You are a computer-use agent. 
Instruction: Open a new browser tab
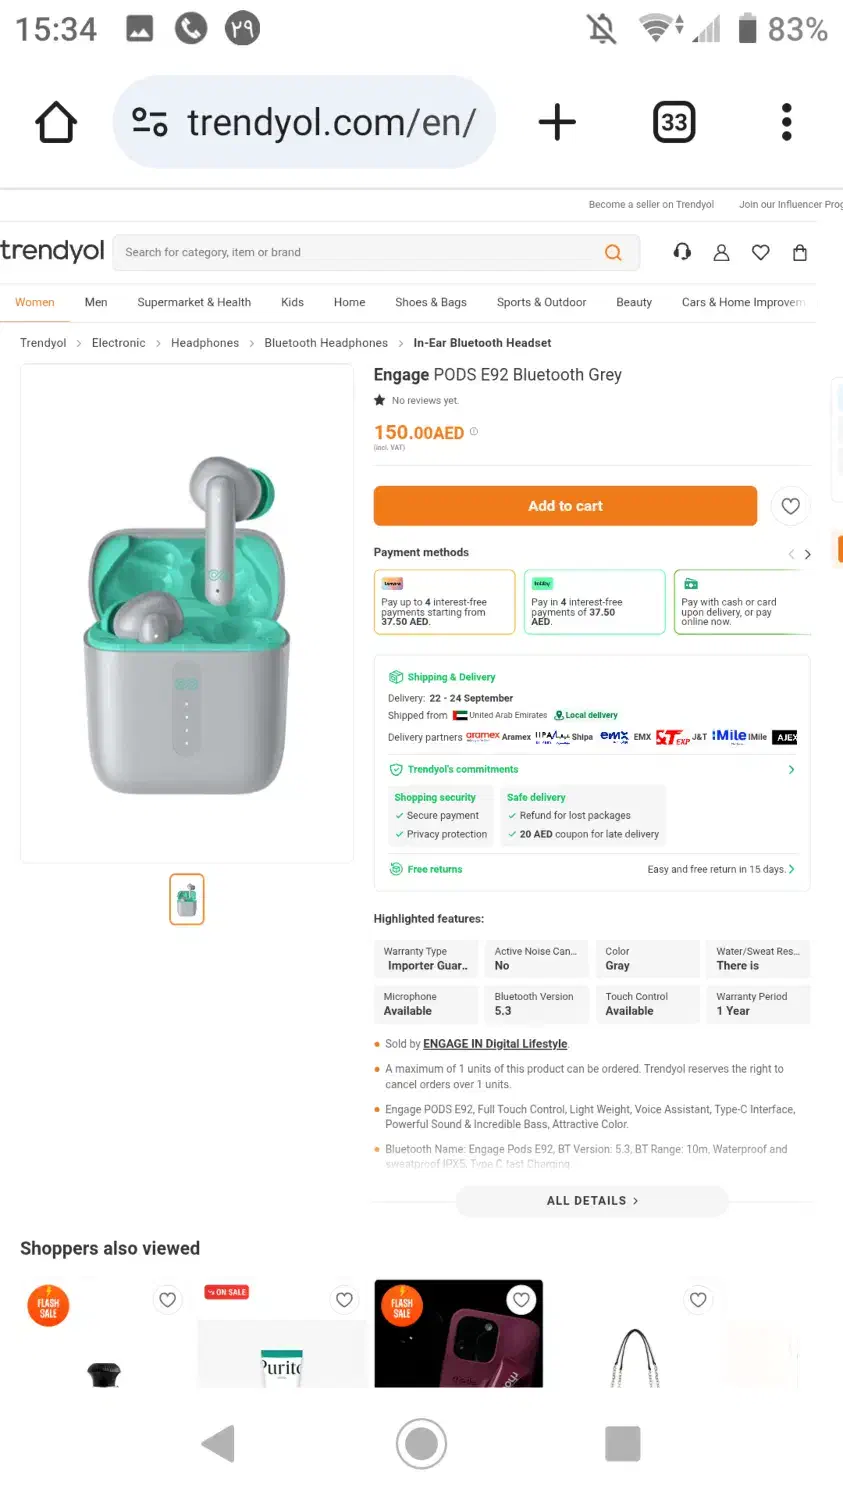click(x=557, y=123)
